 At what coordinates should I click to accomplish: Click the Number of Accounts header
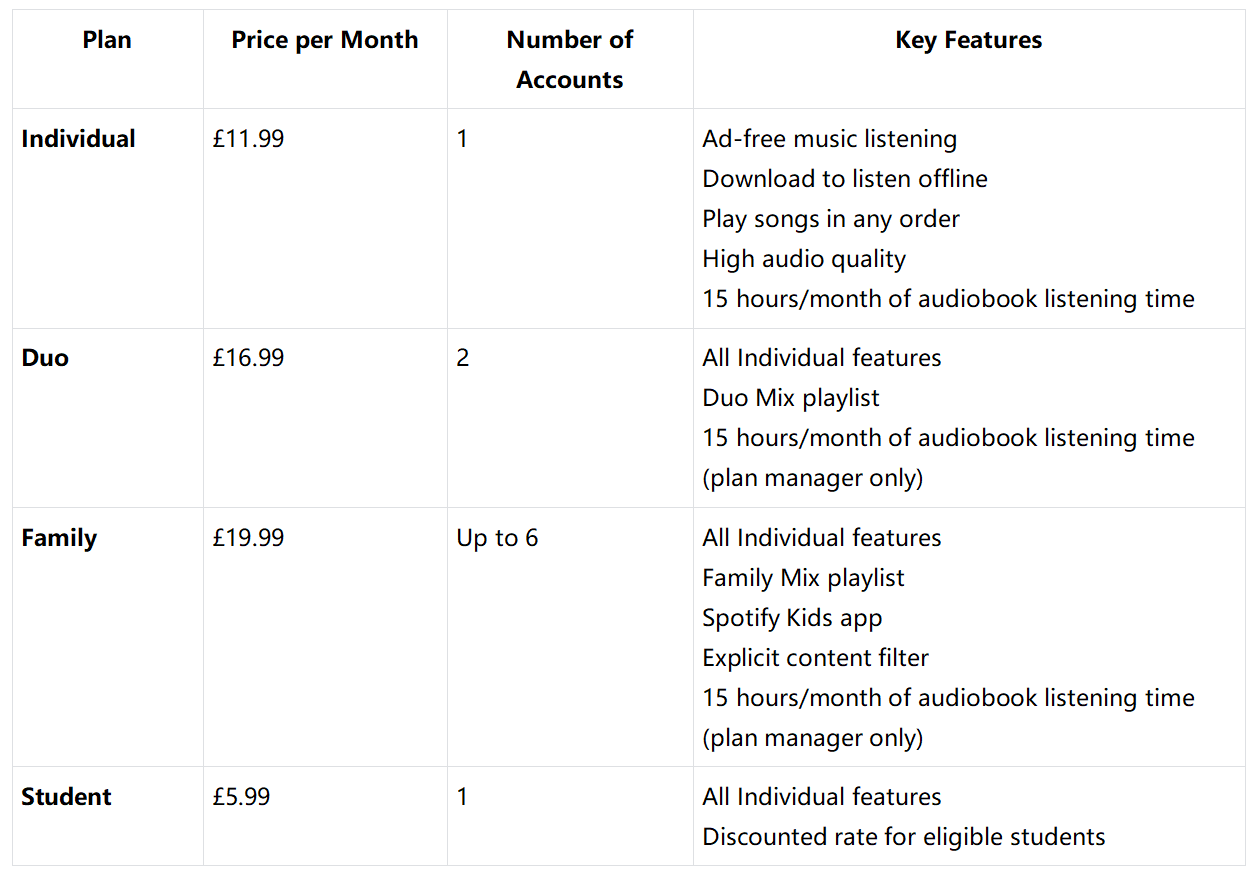[570, 60]
